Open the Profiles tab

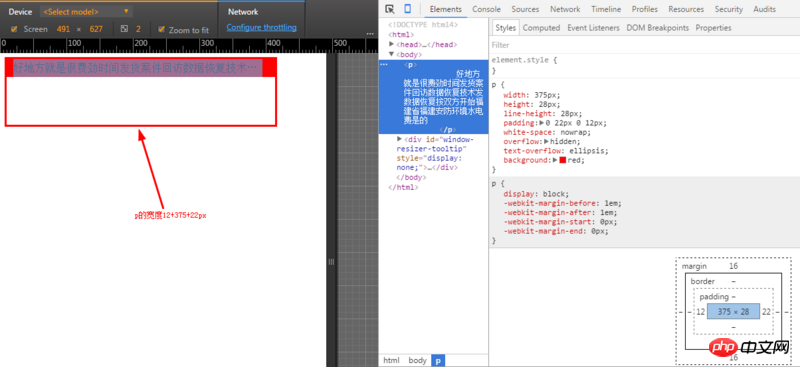pos(644,9)
